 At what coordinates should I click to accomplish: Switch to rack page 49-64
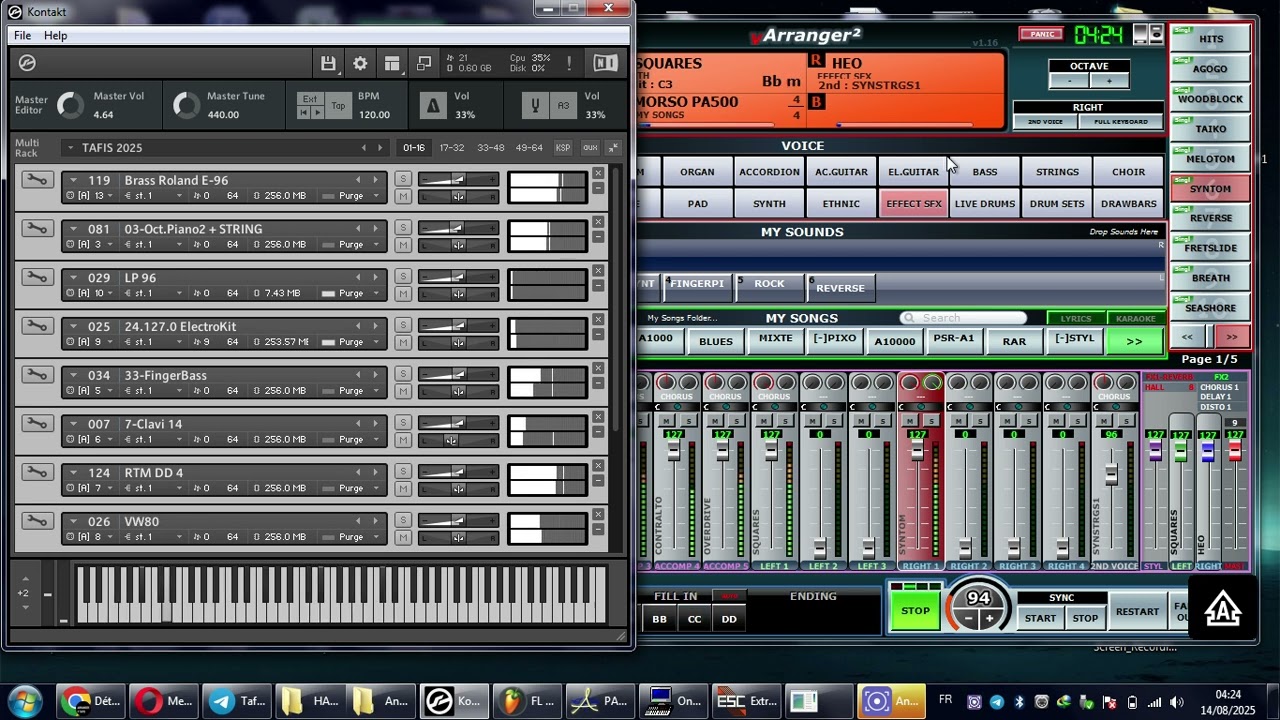[x=529, y=148]
